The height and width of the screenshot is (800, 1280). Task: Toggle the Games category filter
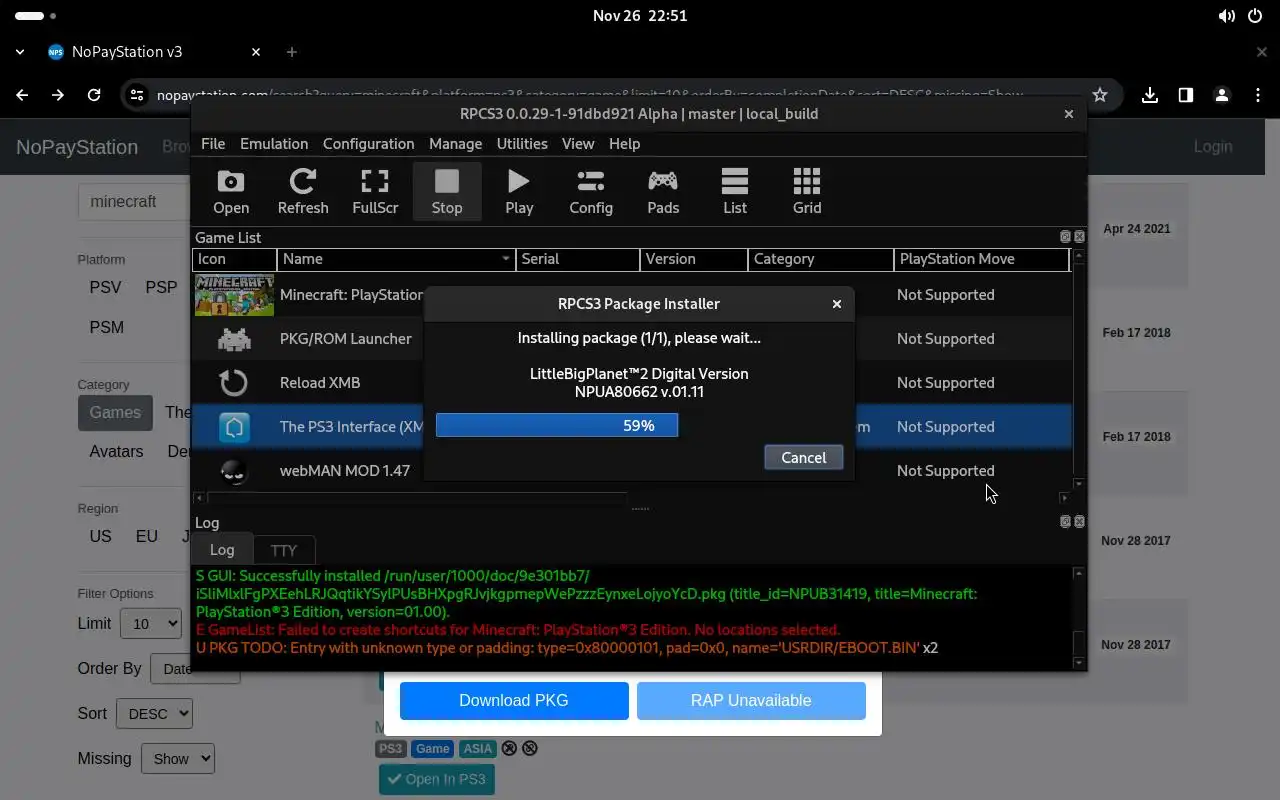[115, 412]
